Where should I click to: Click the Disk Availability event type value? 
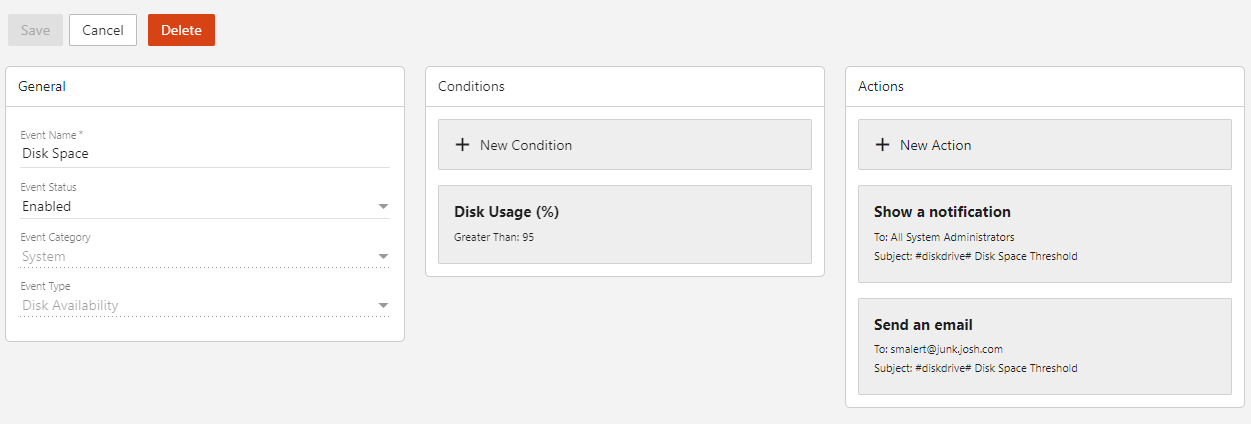(x=70, y=306)
